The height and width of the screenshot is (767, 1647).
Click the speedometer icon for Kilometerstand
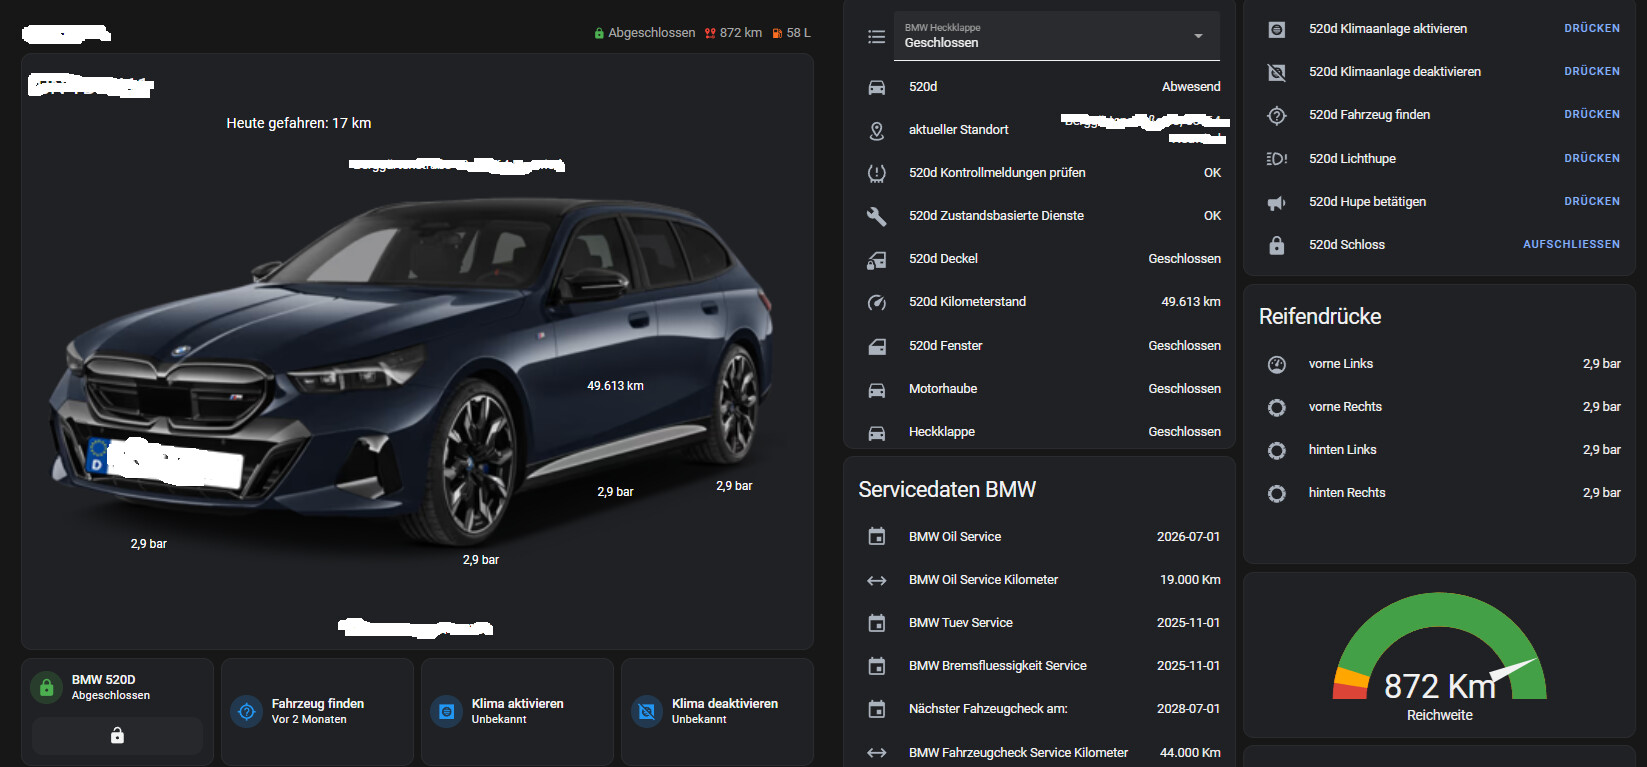876,302
